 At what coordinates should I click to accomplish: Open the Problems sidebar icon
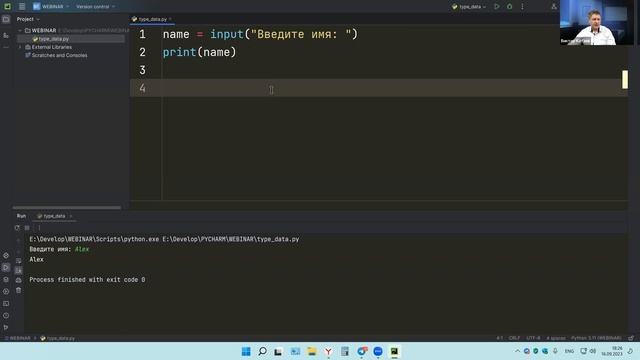pos(6,316)
